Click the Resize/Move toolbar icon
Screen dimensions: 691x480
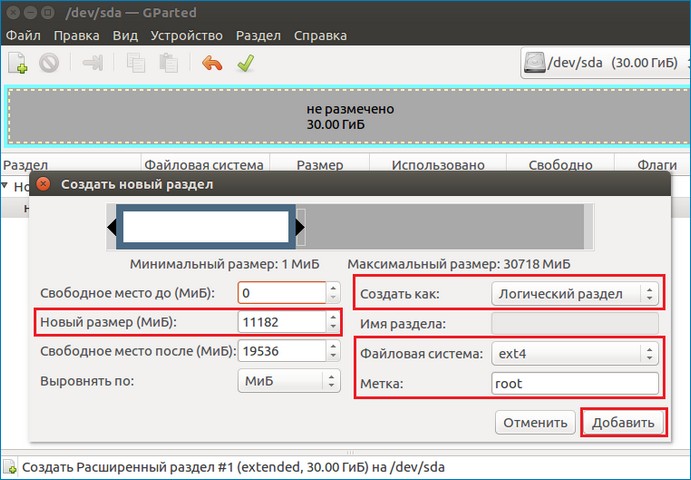click(93, 63)
